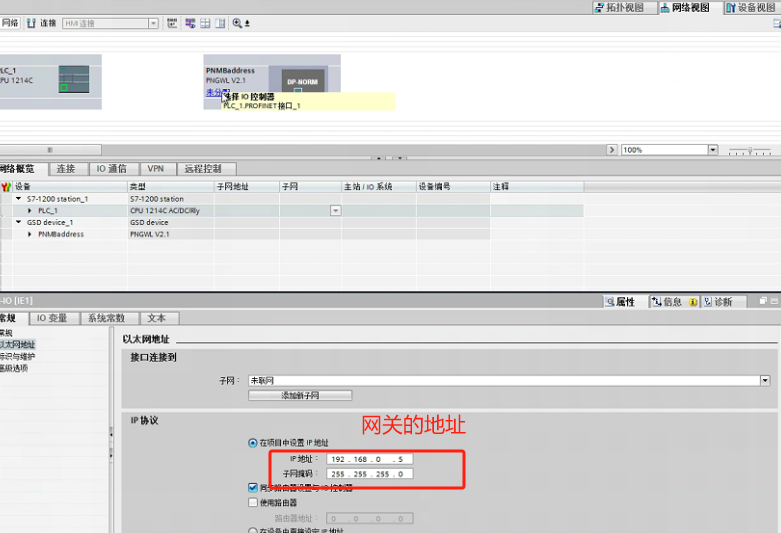Click the 设备 column header
This screenshot has width=781, height=533.
pyautogui.click(x=70, y=186)
